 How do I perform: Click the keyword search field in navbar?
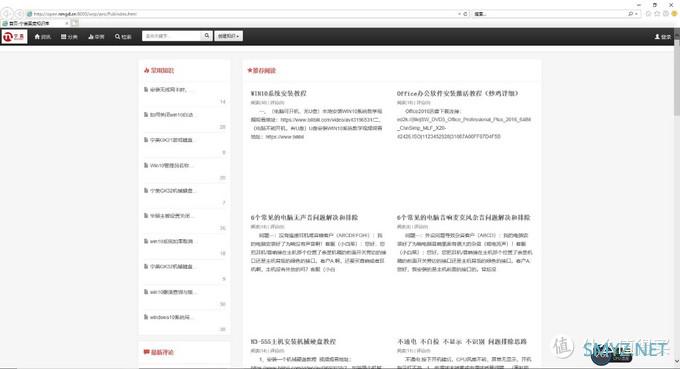click(x=172, y=36)
